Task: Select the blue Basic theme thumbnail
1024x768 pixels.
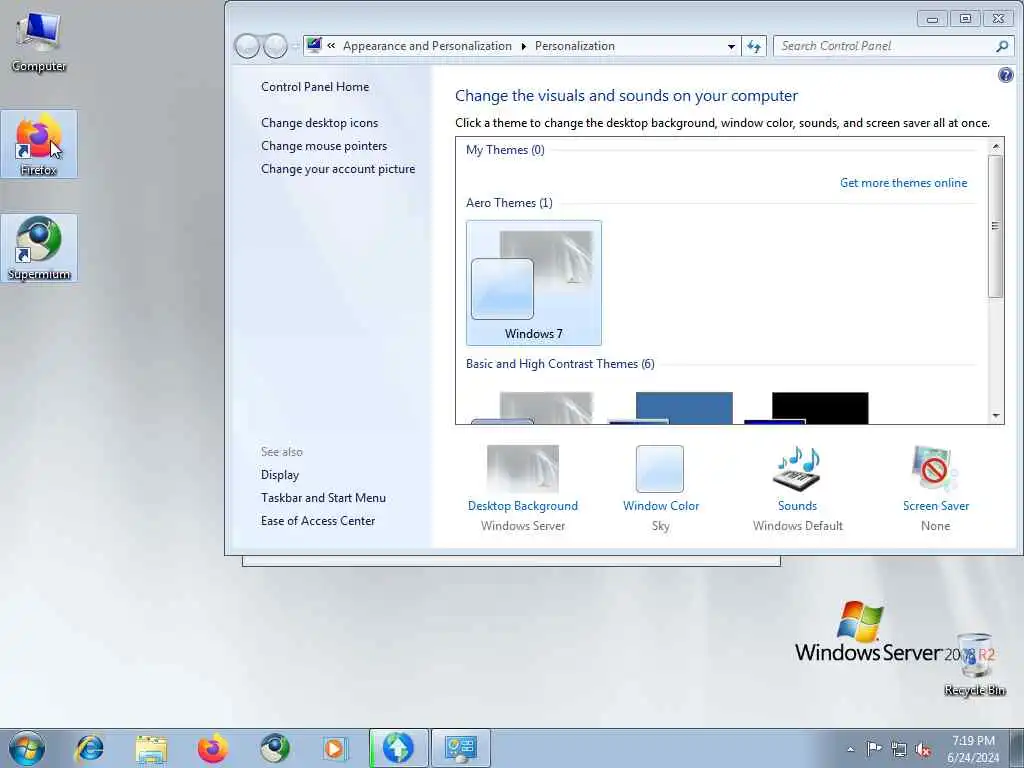Action: coord(670,408)
